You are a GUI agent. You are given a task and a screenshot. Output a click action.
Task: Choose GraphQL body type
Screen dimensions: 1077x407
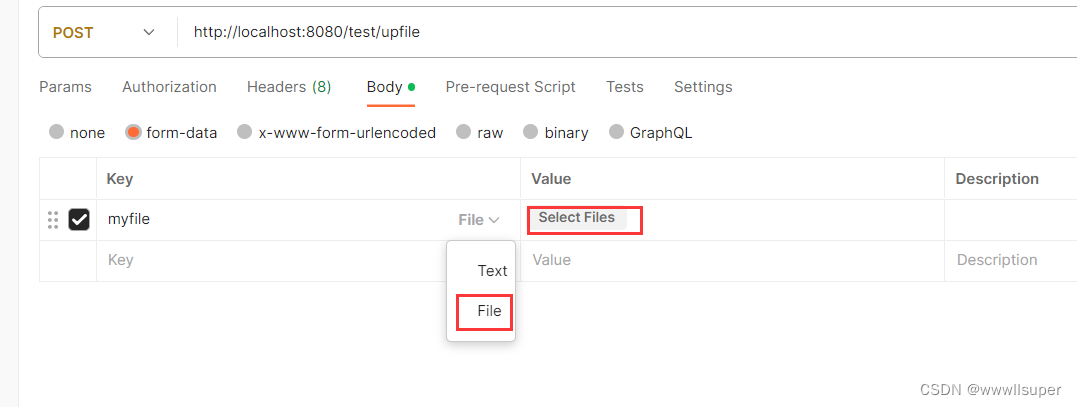click(x=616, y=132)
